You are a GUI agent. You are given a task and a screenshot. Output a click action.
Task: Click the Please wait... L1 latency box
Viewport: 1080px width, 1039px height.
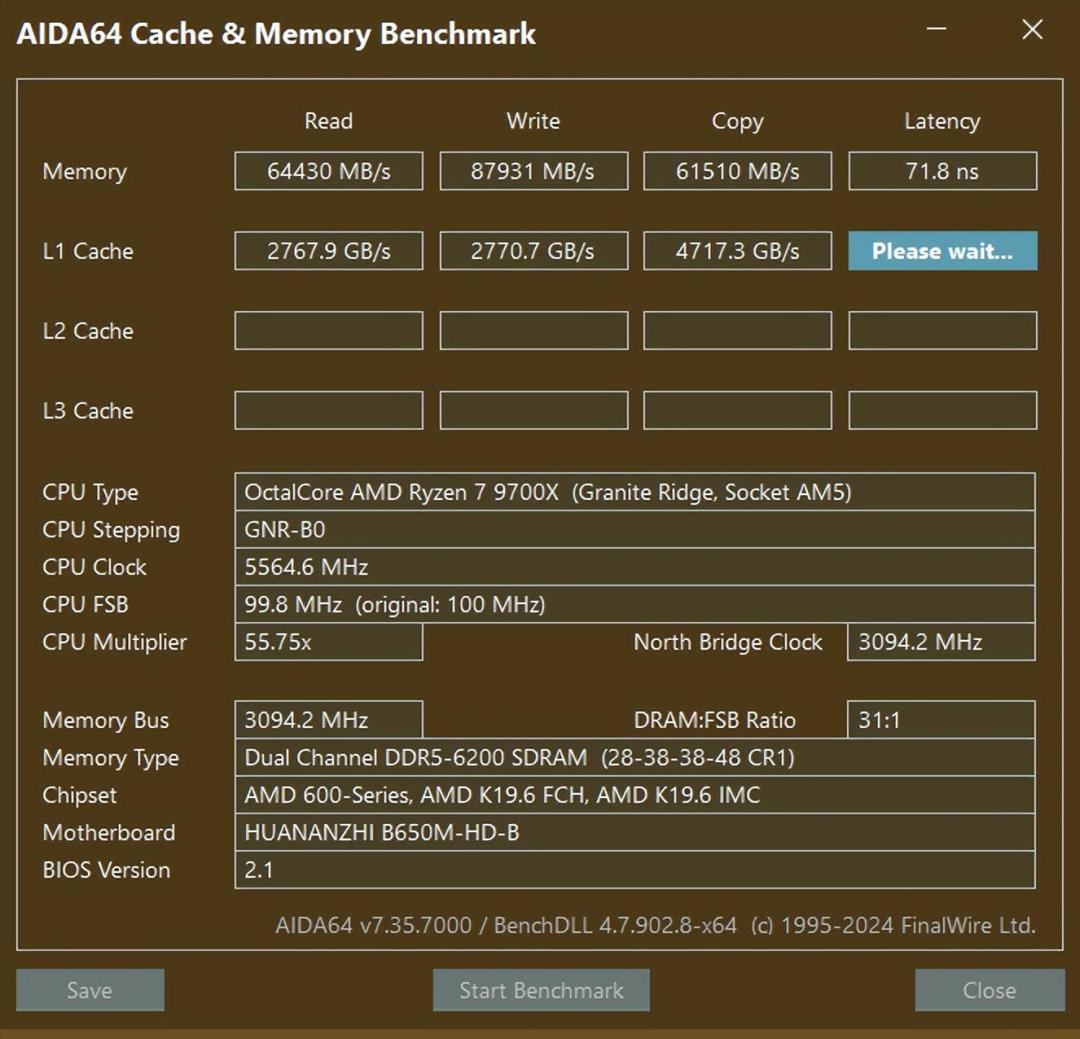[942, 251]
